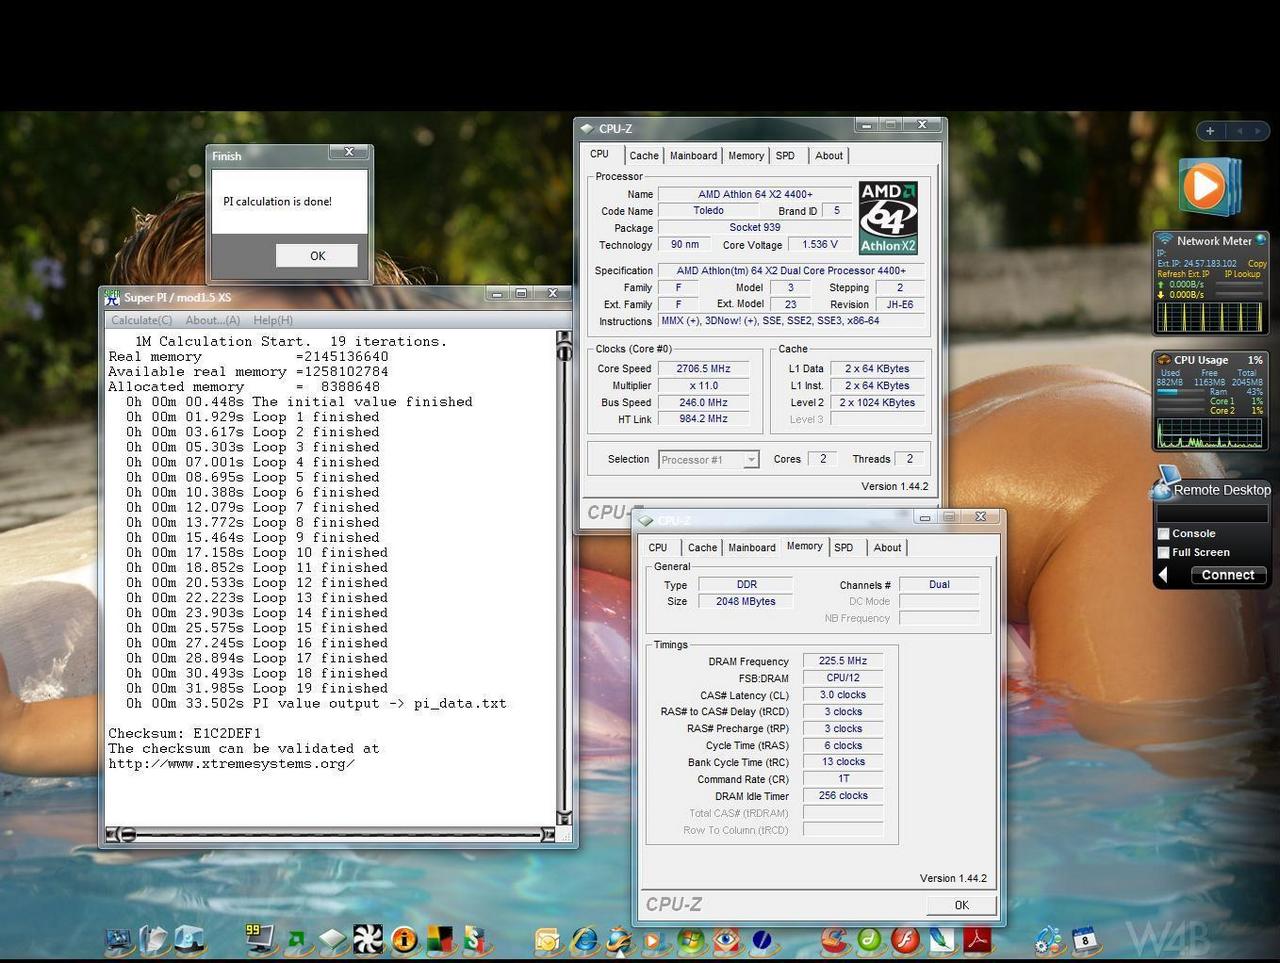Image resolution: width=1280 pixels, height=963 pixels.
Task: Click IP Lookup in Network Meter
Action: click(x=1242, y=274)
